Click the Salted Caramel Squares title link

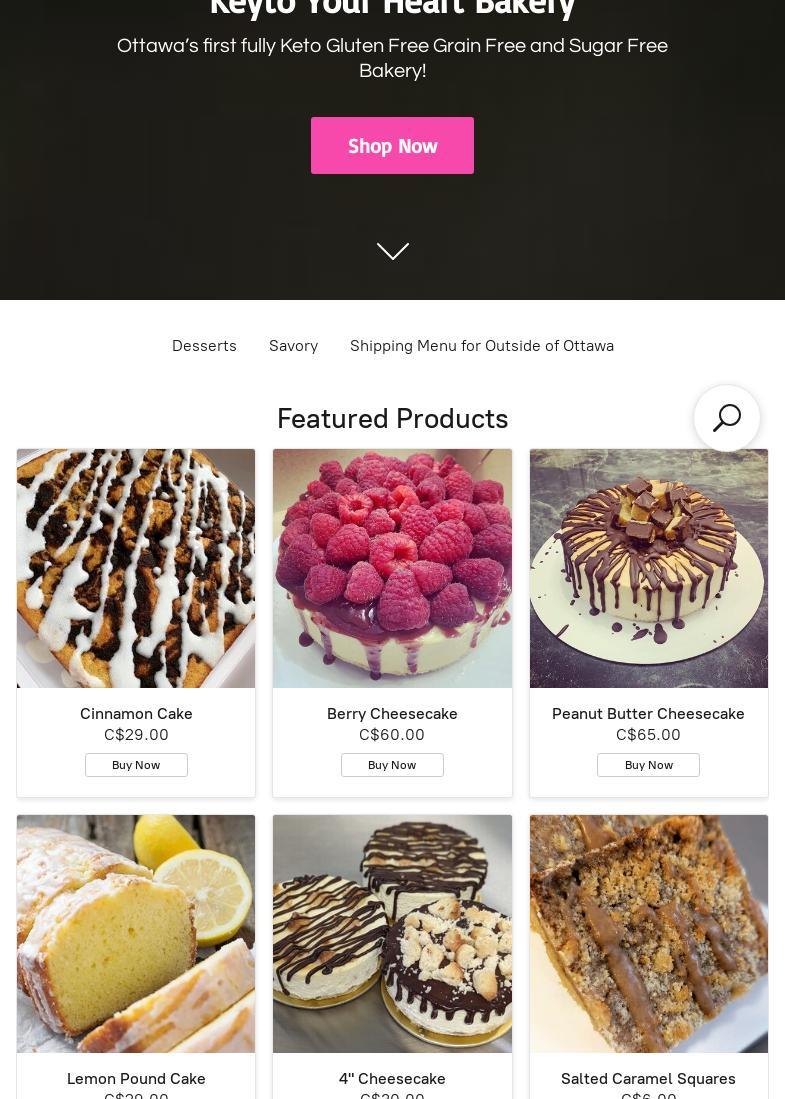tap(648, 1078)
